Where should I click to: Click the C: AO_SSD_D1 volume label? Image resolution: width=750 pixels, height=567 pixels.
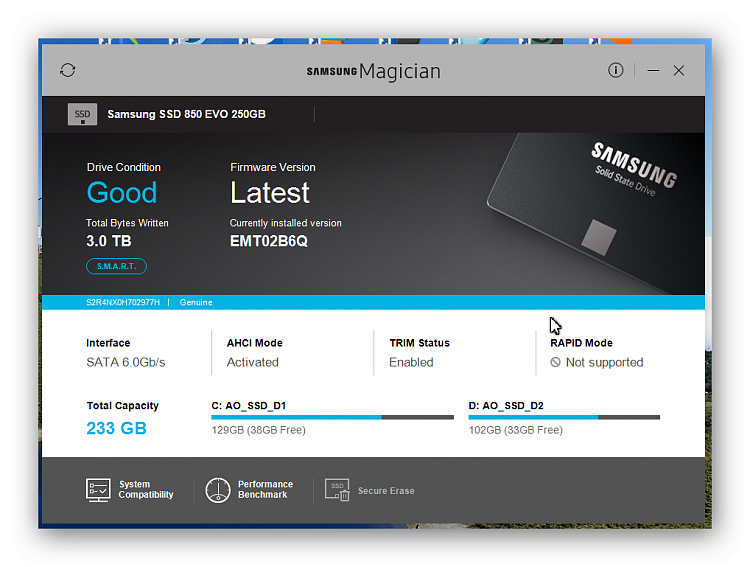249,406
